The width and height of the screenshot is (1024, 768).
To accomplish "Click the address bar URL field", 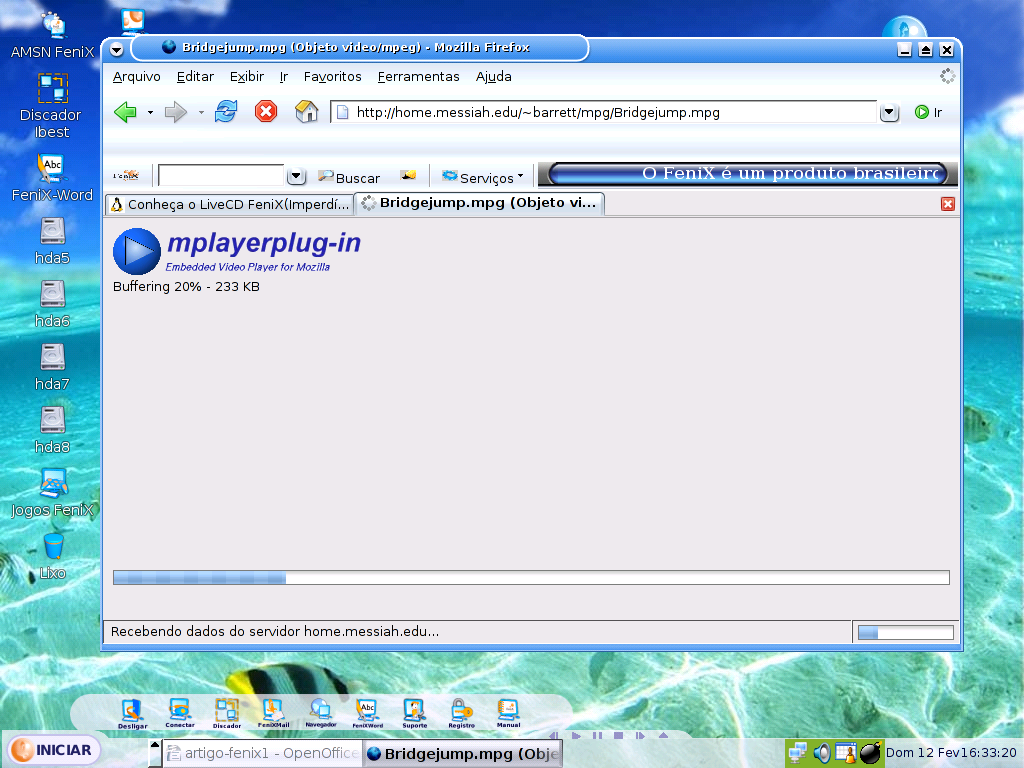I will tap(603, 112).
